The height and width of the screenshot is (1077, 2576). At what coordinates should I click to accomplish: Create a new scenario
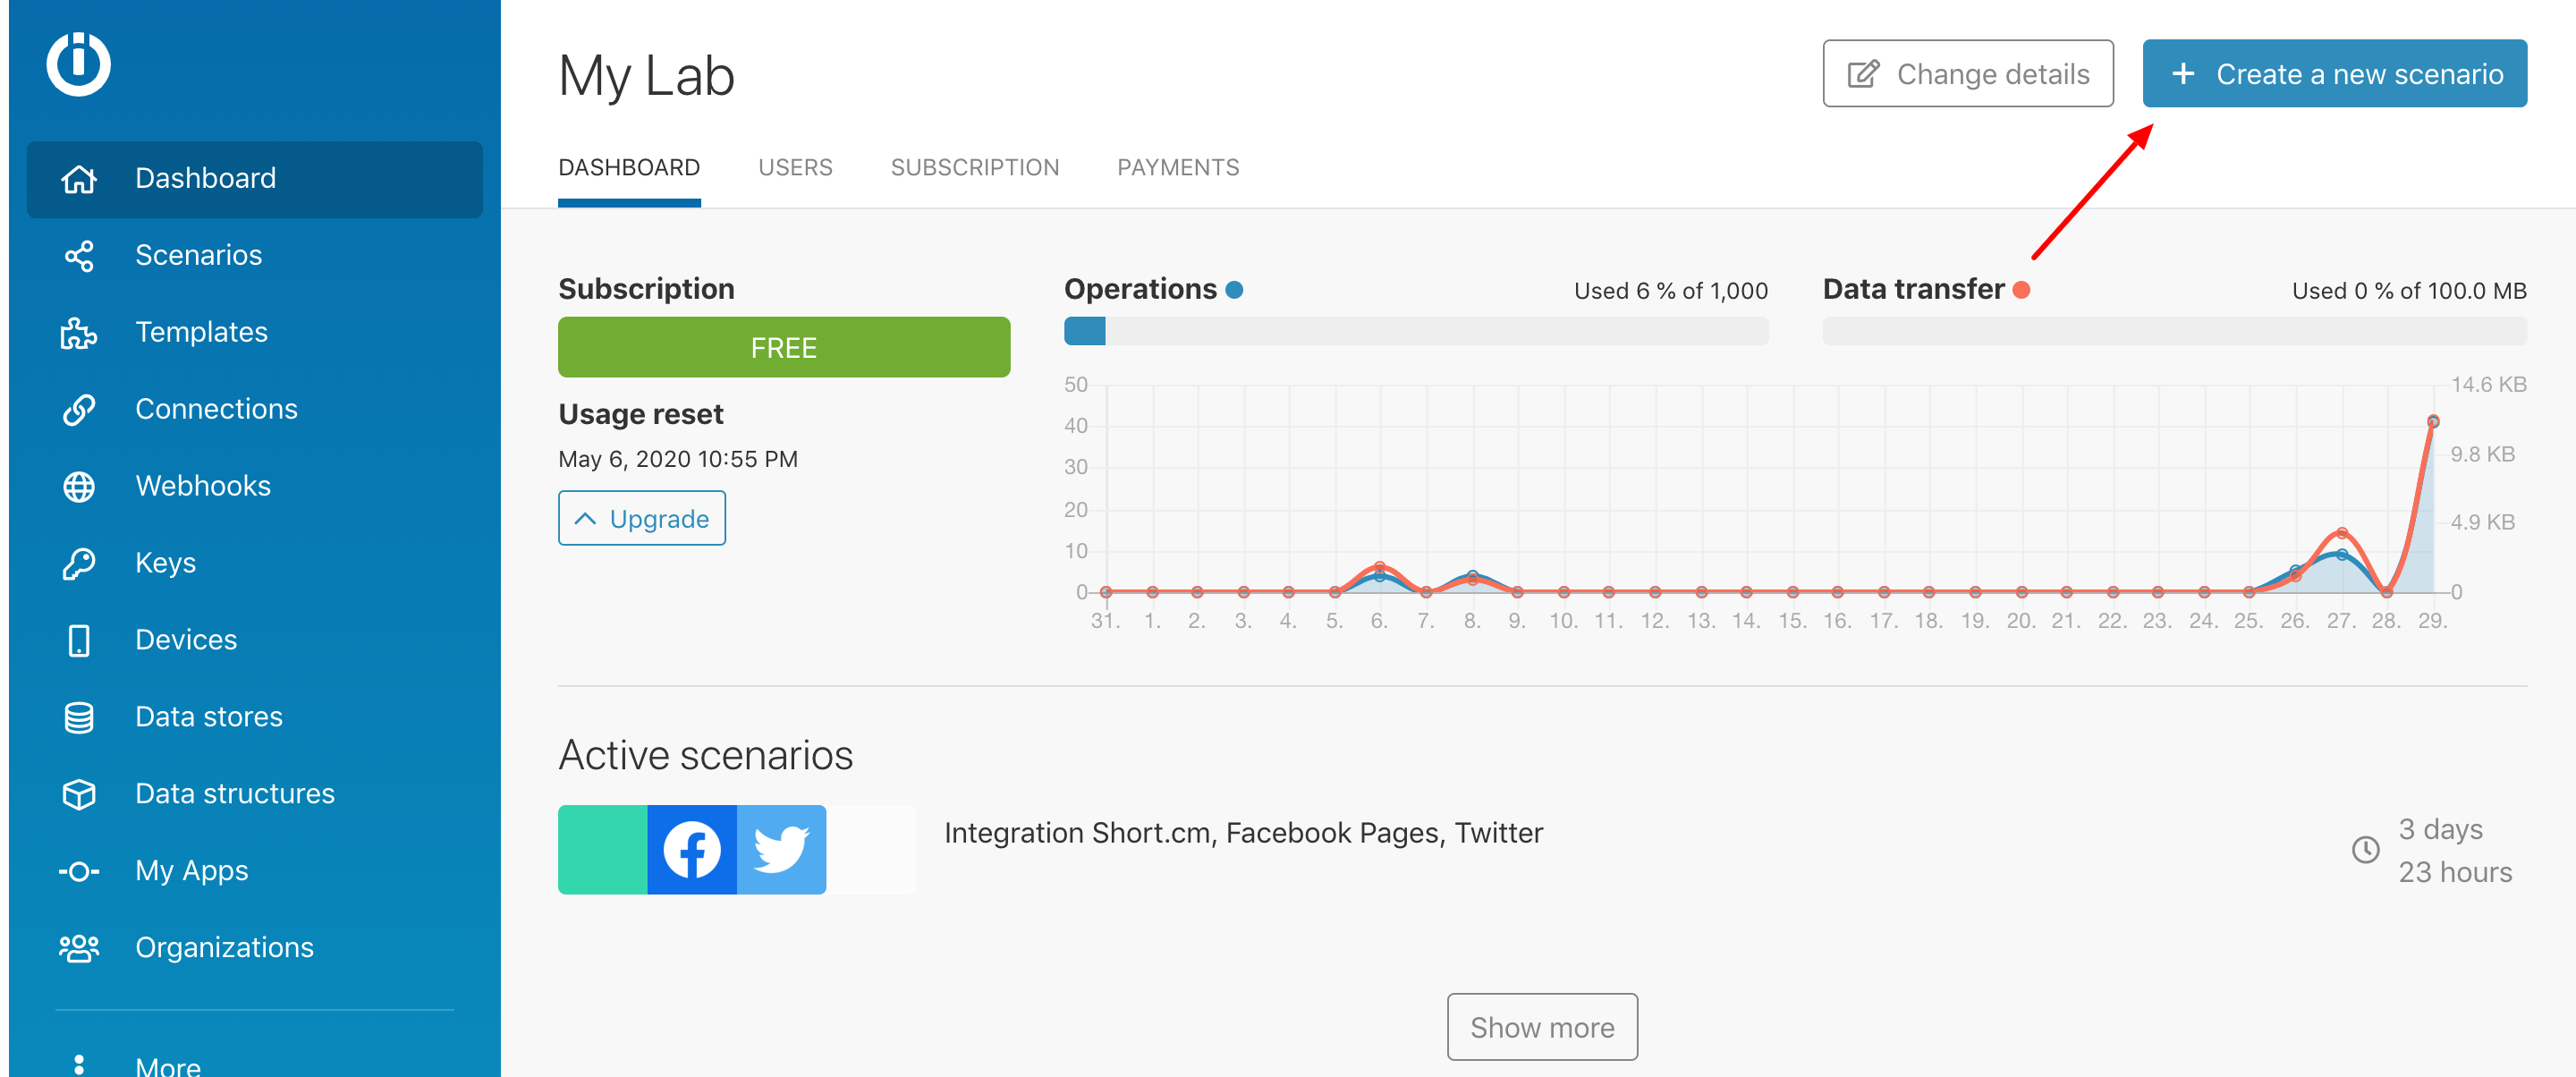click(x=2334, y=74)
